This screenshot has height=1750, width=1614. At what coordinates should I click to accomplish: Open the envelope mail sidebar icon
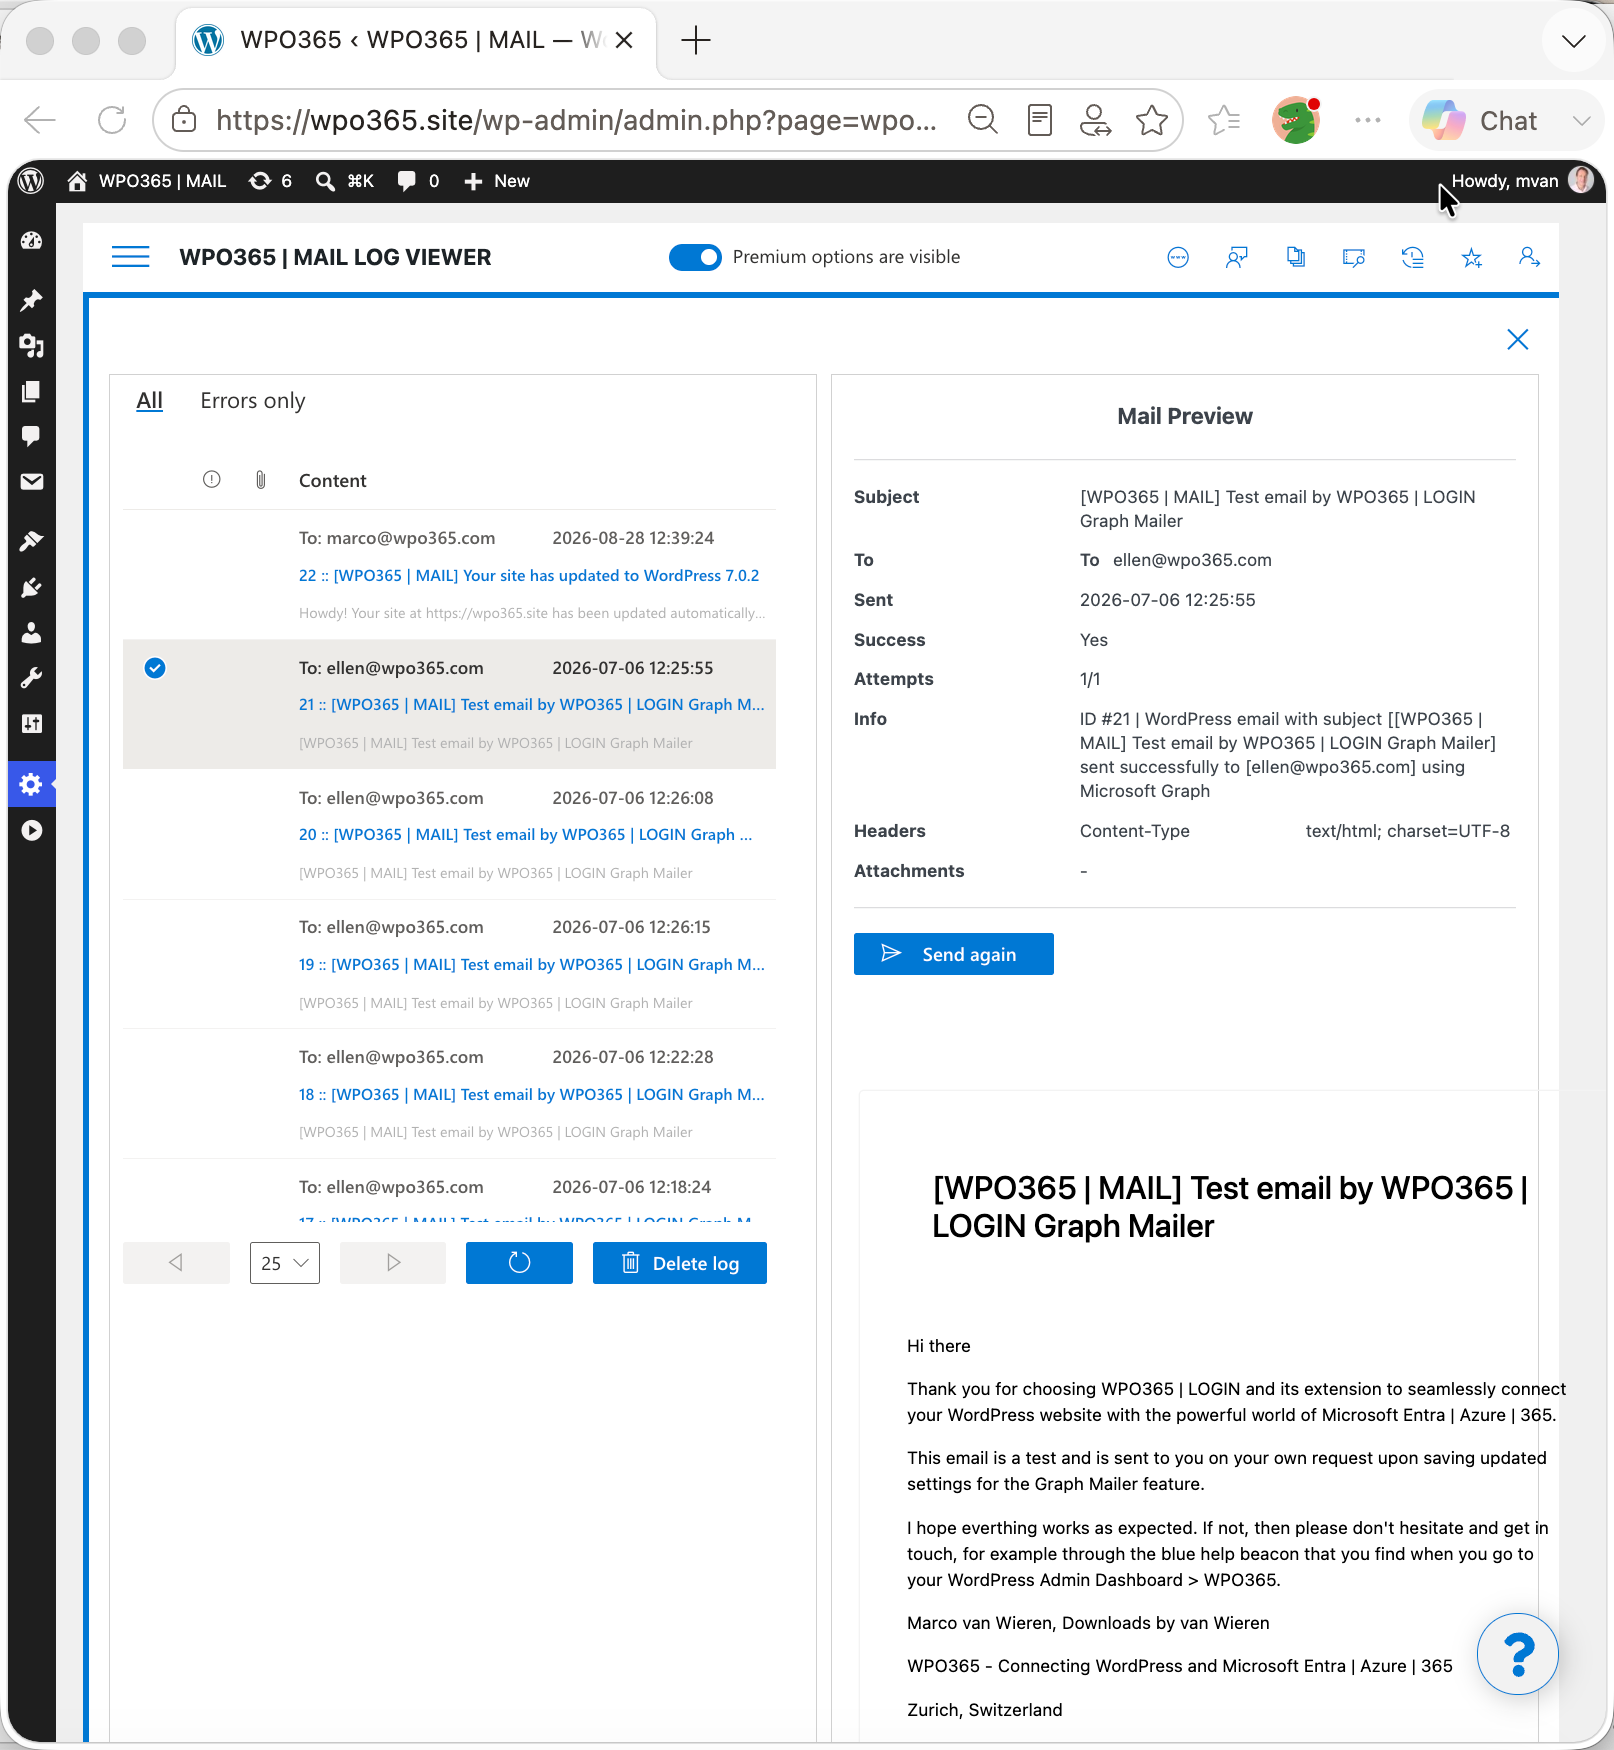[x=32, y=482]
